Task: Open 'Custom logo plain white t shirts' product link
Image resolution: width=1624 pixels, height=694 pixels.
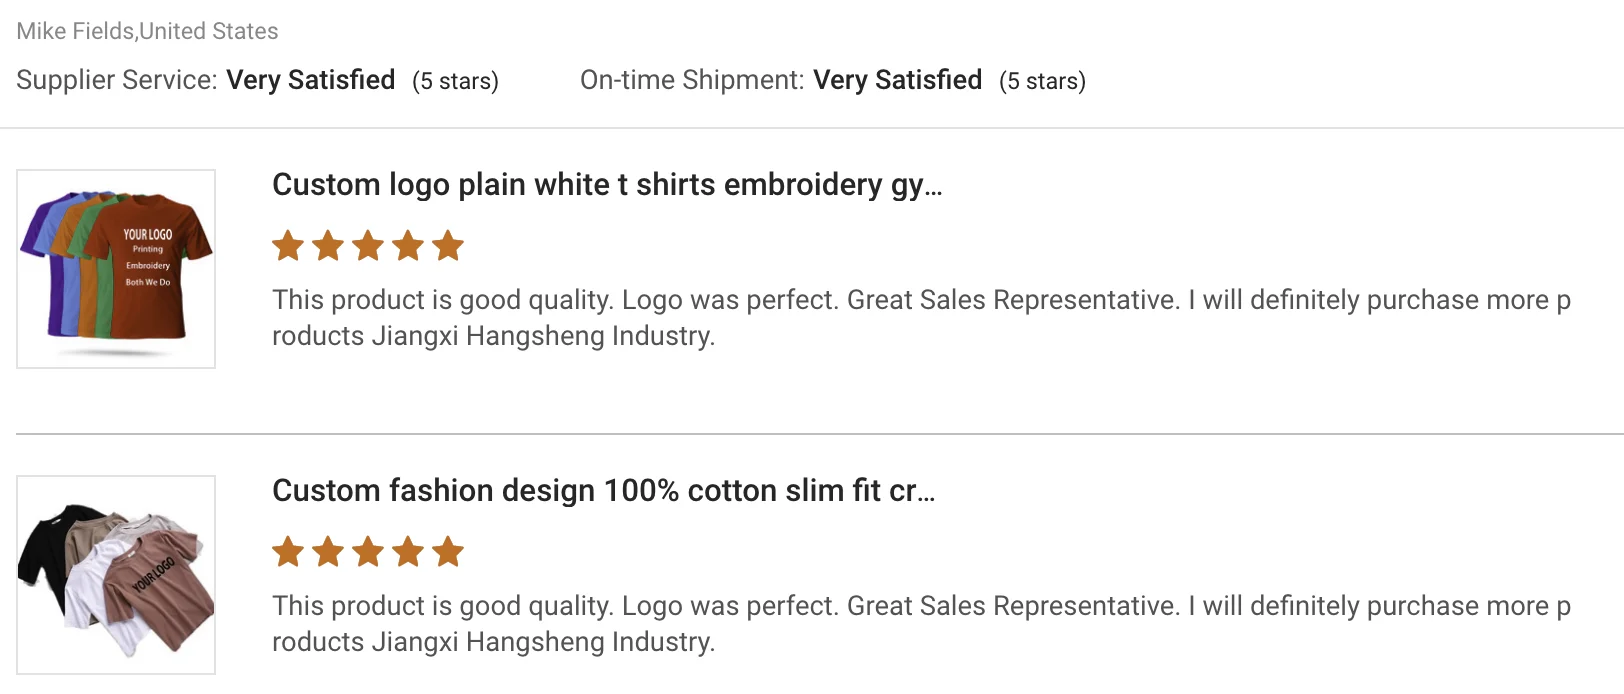Action: (x=606, y=185)
